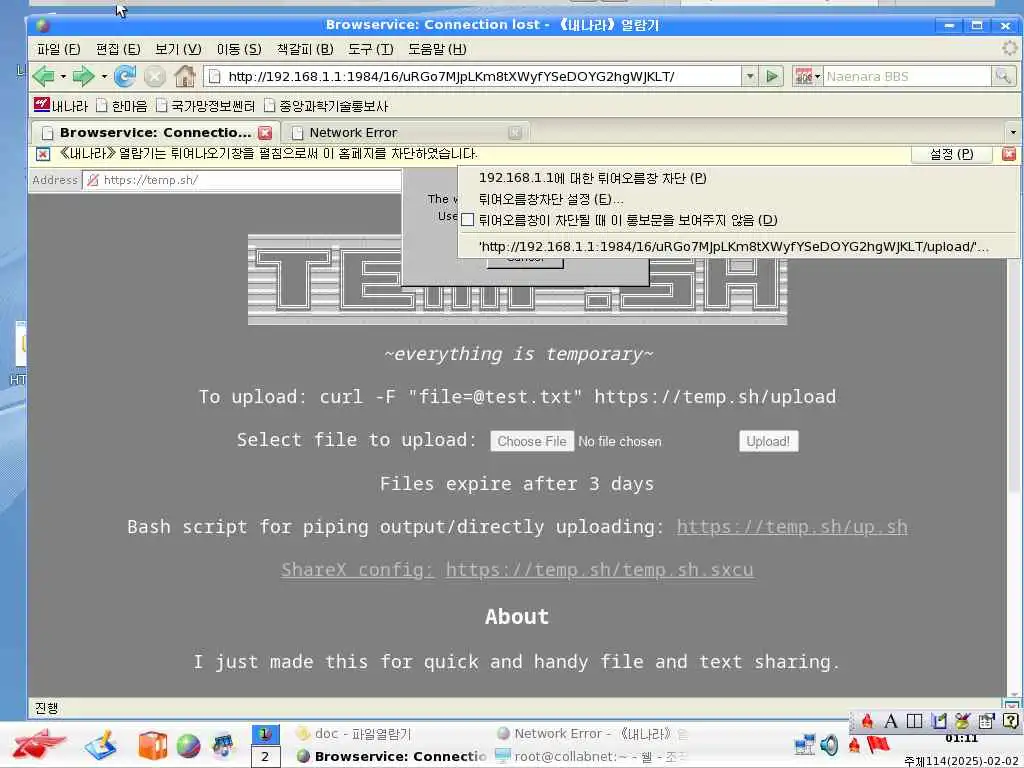Screen dimensions: 1024x768
Task: Click the browser URL address field
Action: 473,76
